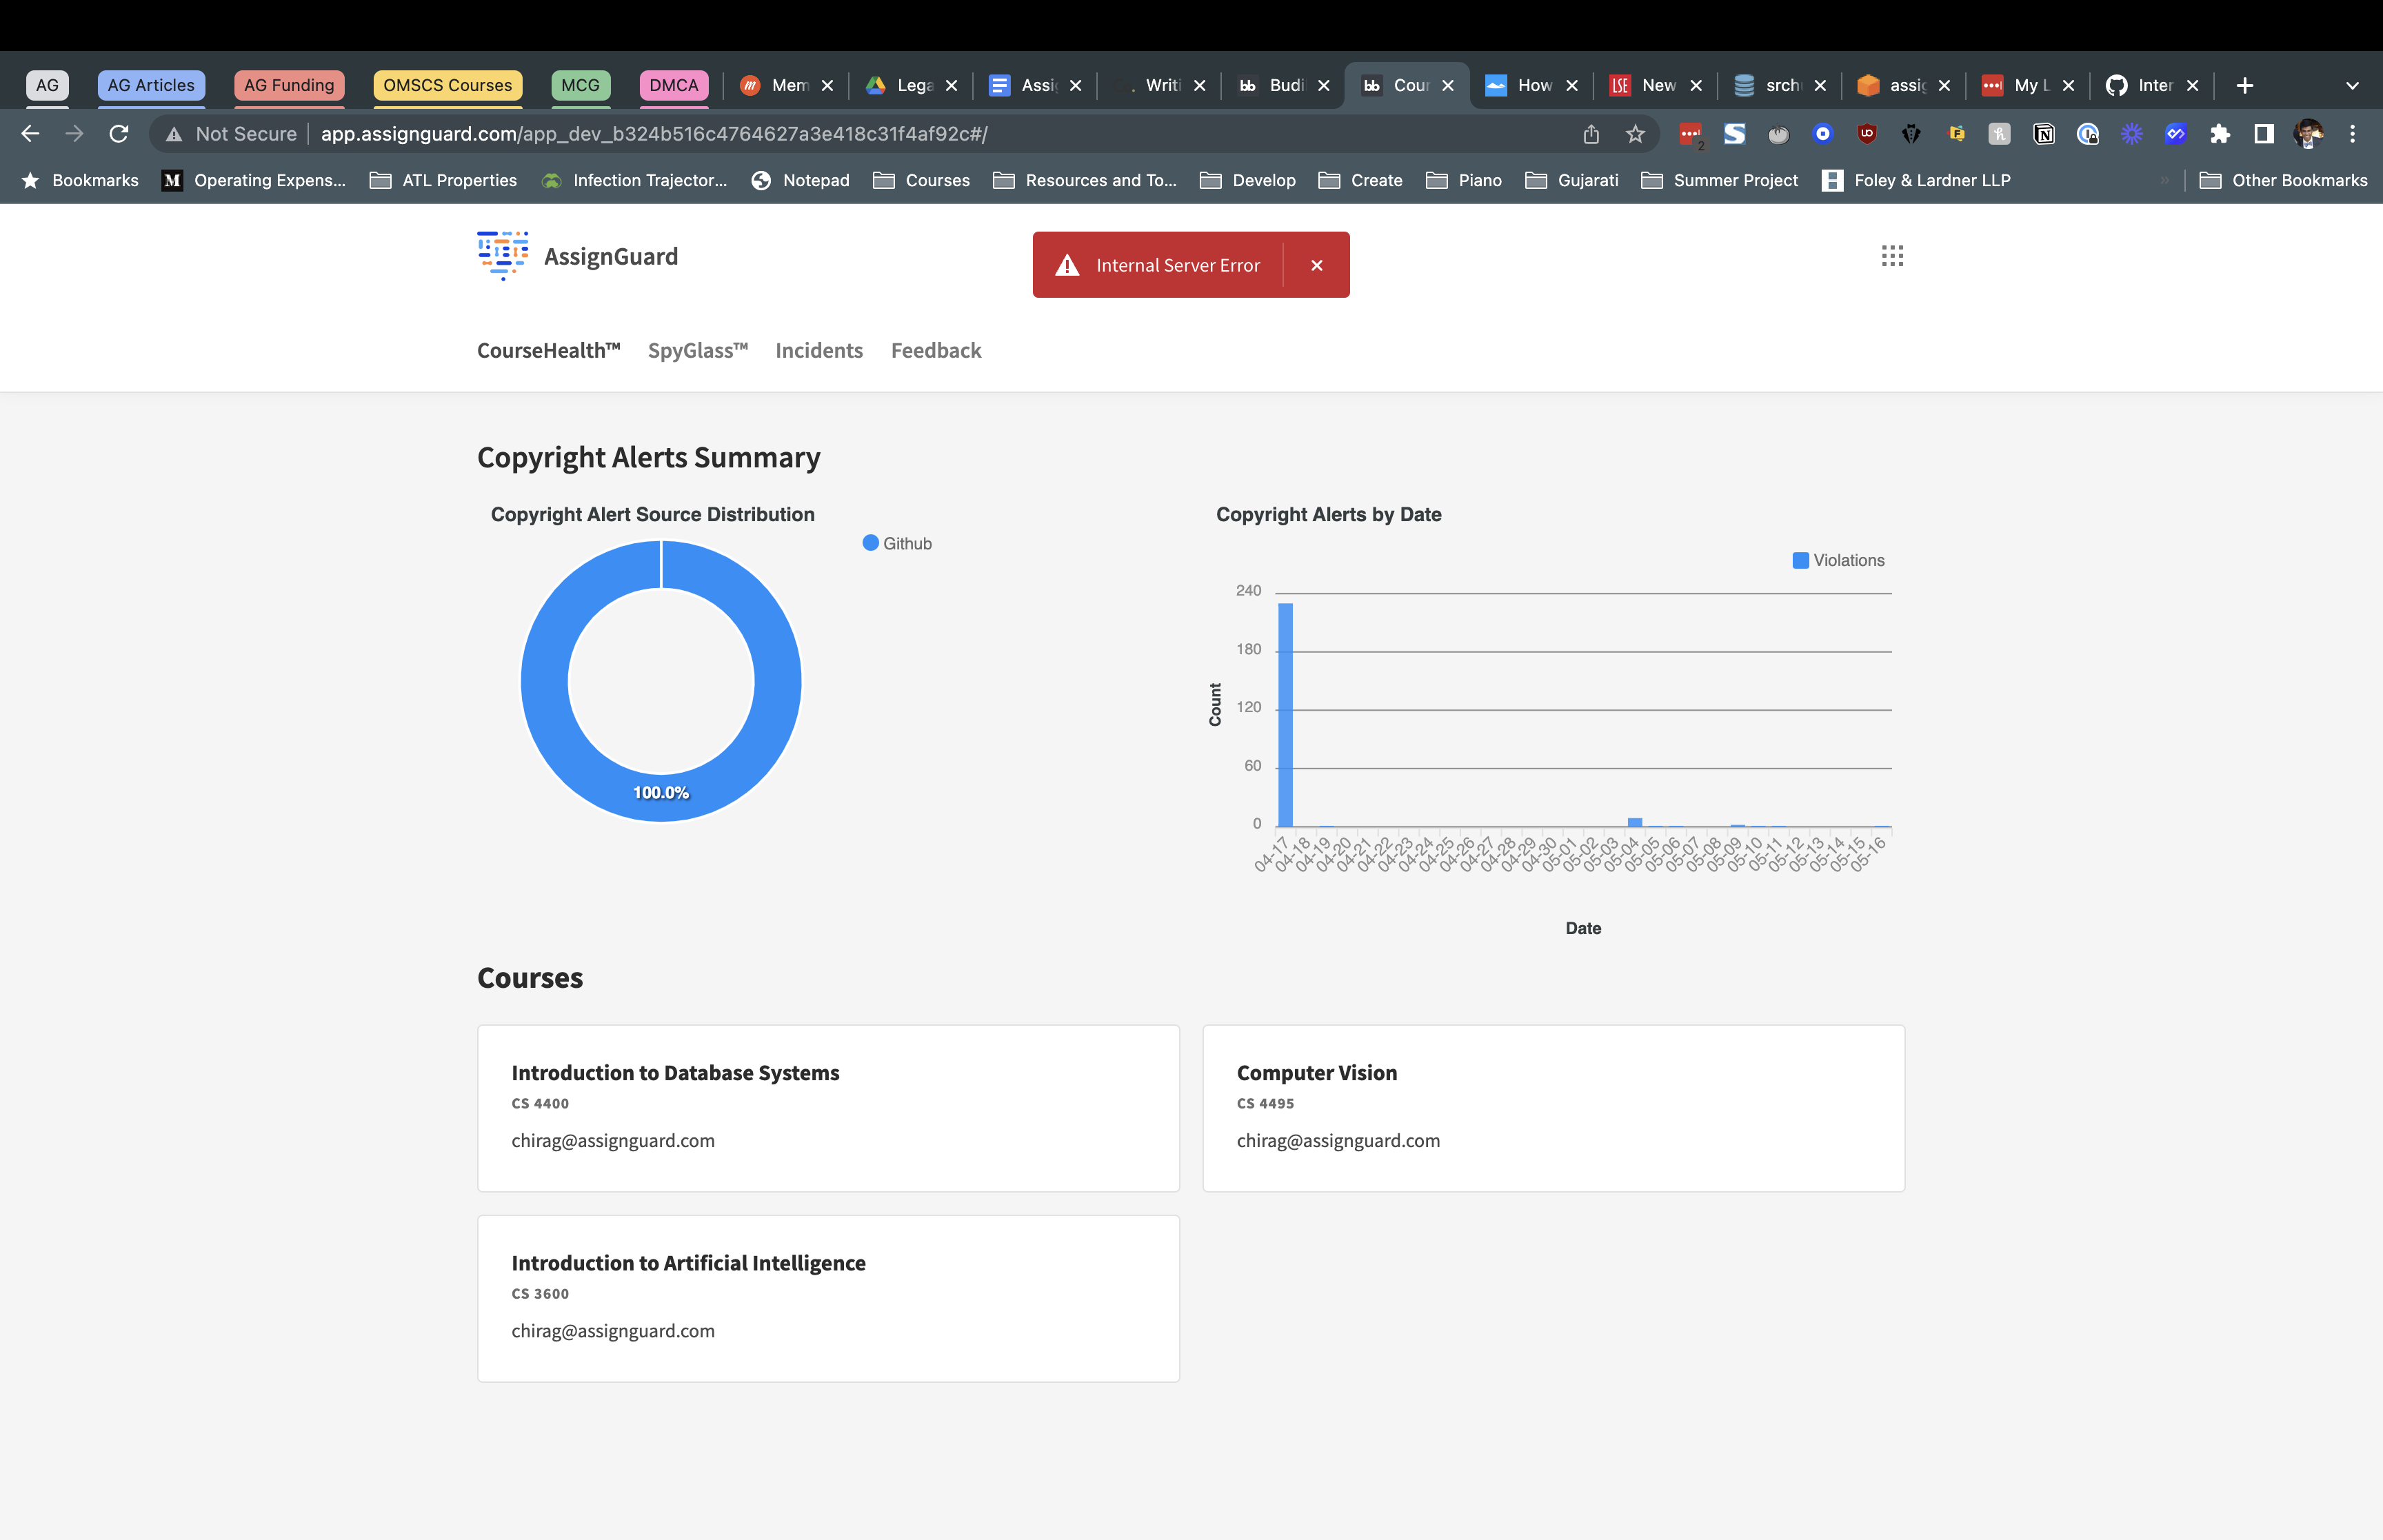This screenshot has width=2383, height=1540.
Task: Open the Foley & Lardner LLP bookmark
Action: [x=1916, y=180]
